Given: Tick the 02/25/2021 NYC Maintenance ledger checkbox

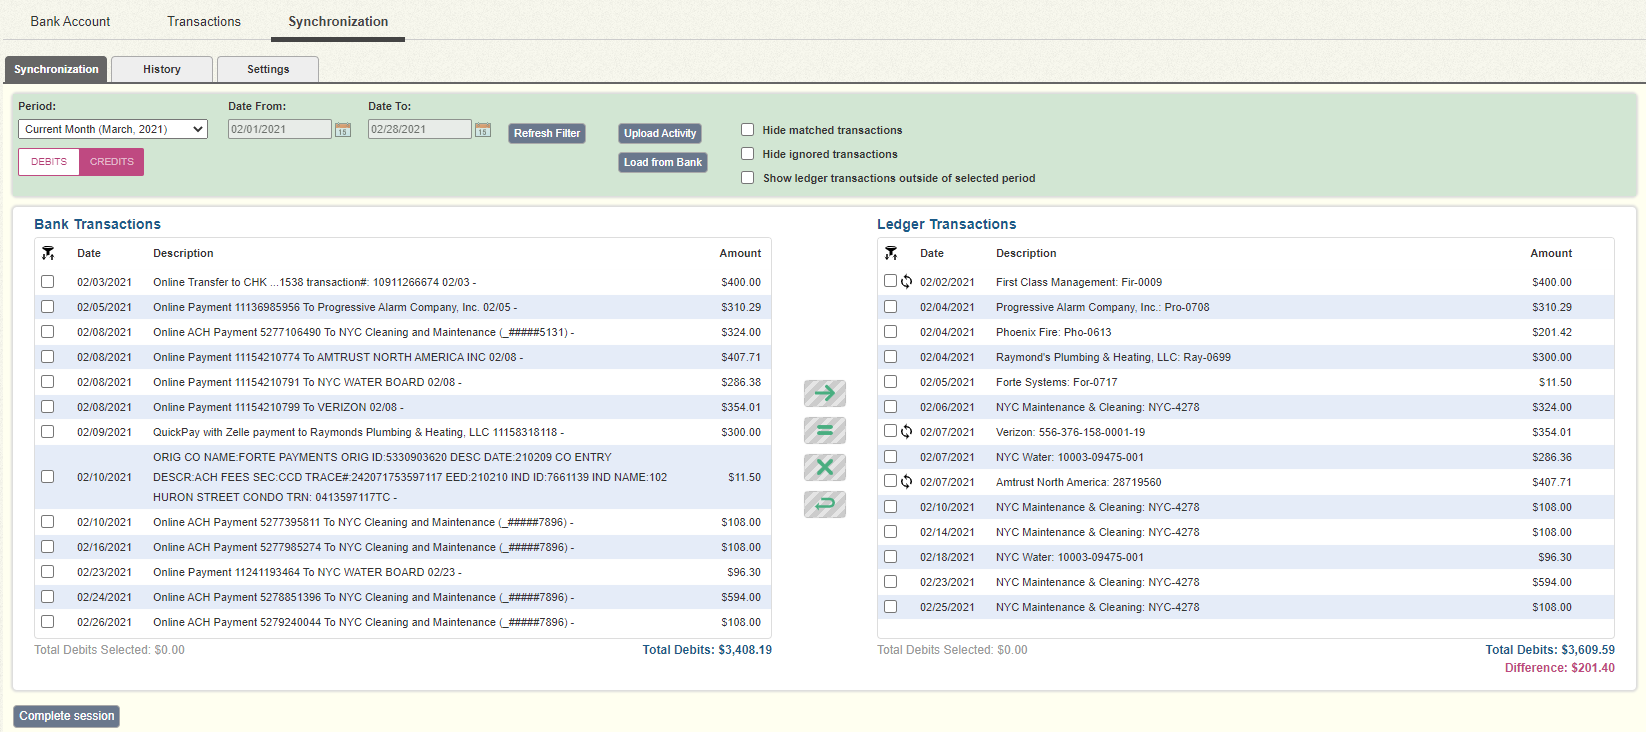Looking at the screenshot, I should coord(891,607).
